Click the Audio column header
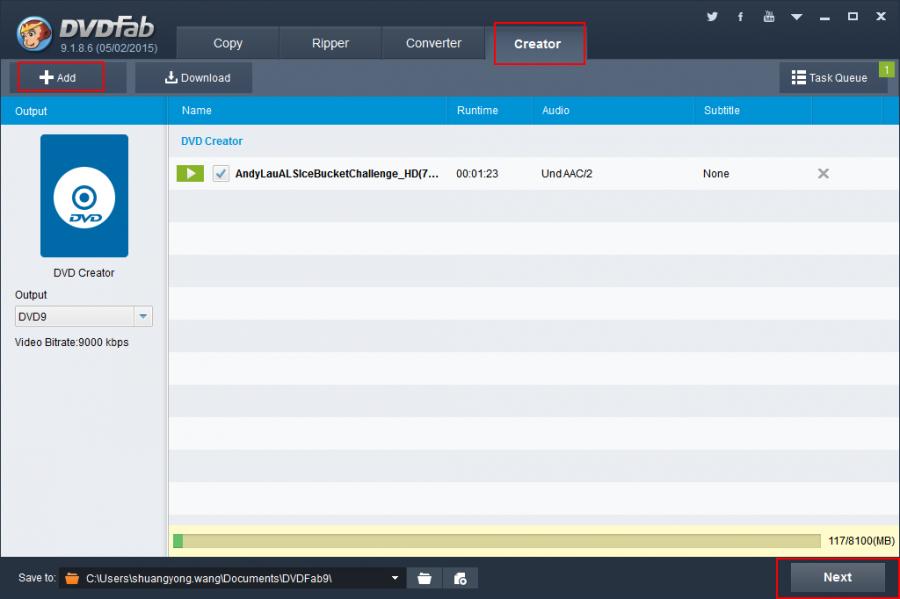The image size is (900, 599). 556,110
